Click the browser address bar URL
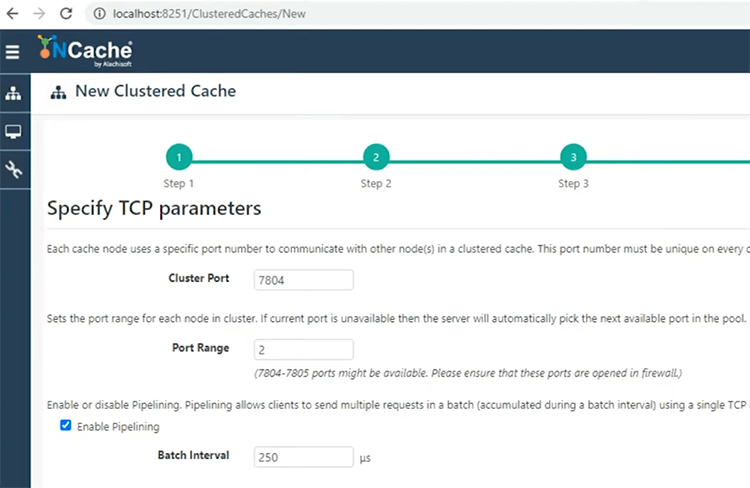Viewport: 750px width, 488px height. point(209,14)
